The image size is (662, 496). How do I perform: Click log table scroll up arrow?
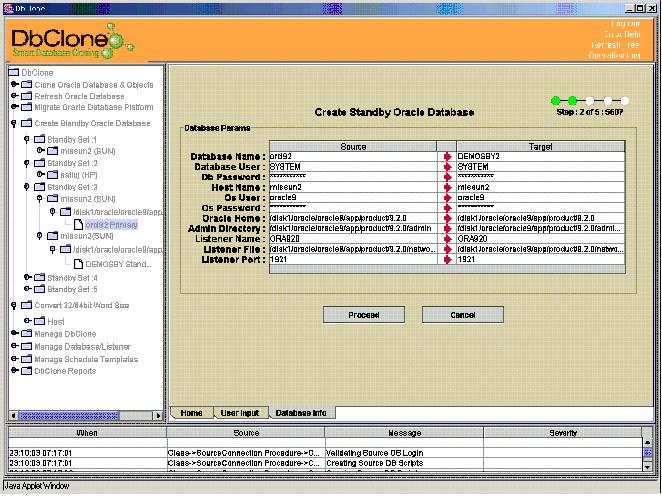[647, 442]
